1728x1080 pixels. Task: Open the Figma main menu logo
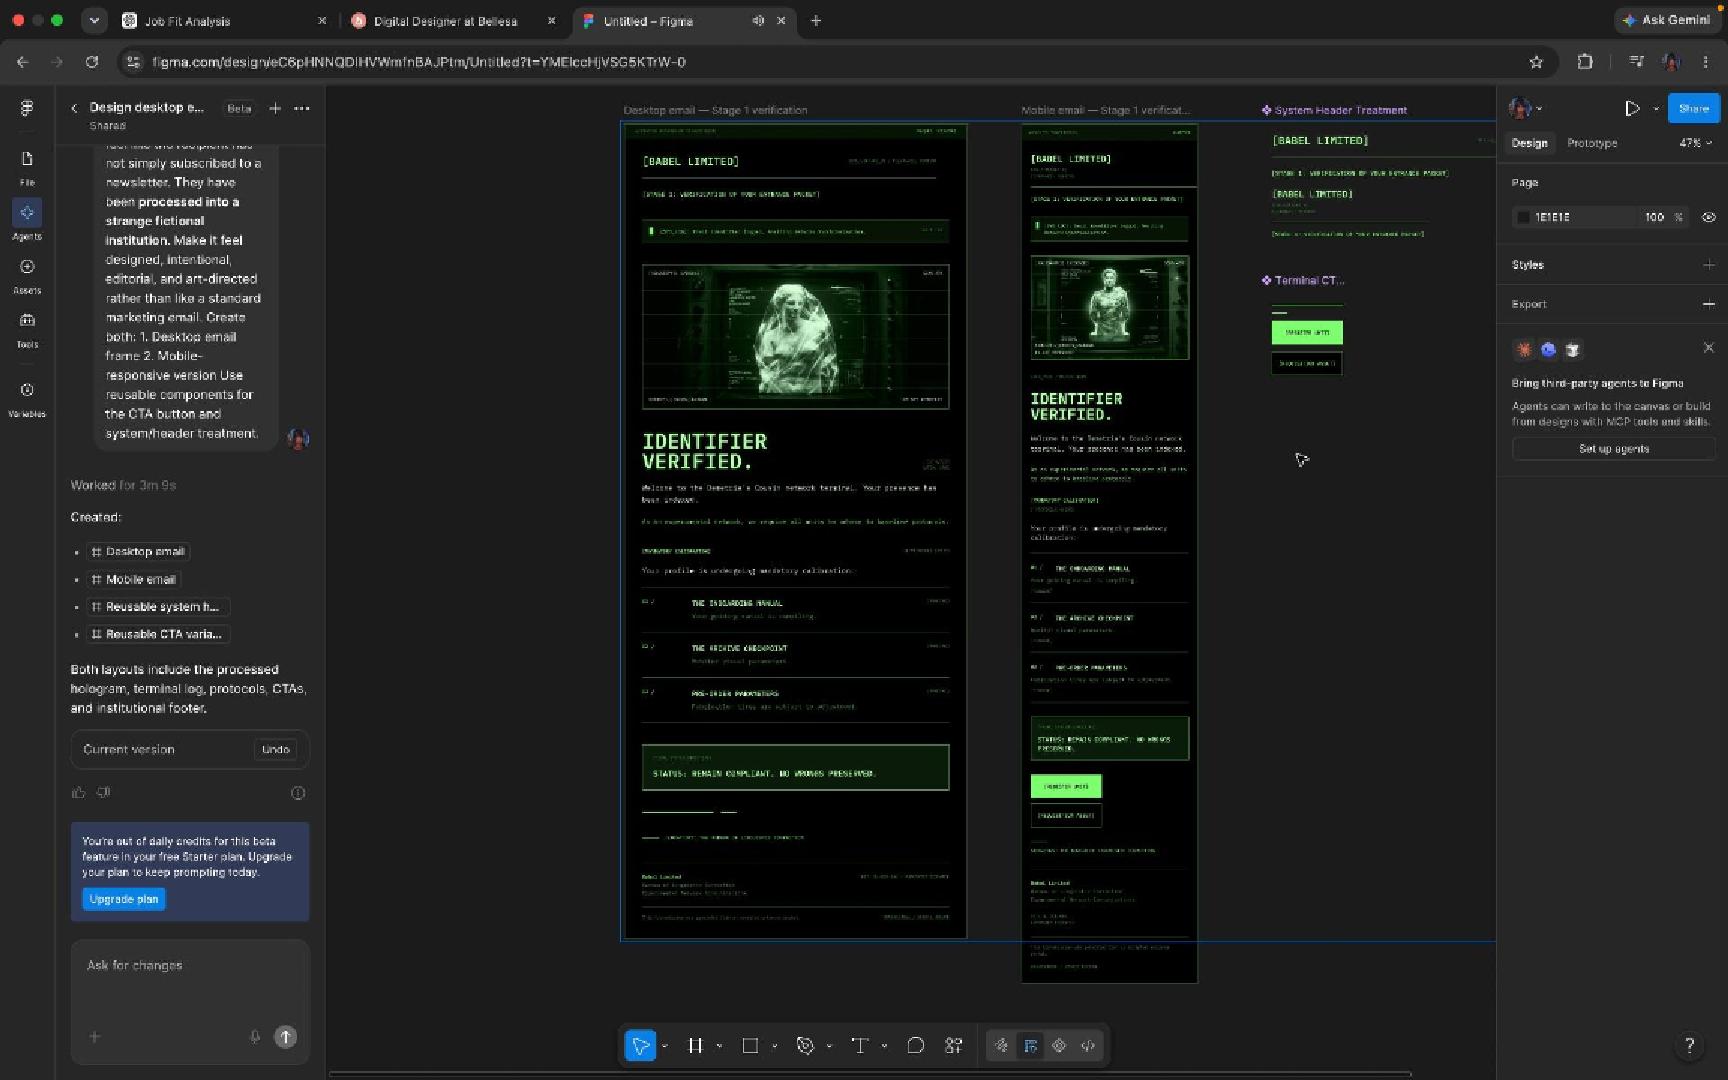(27, 108)
